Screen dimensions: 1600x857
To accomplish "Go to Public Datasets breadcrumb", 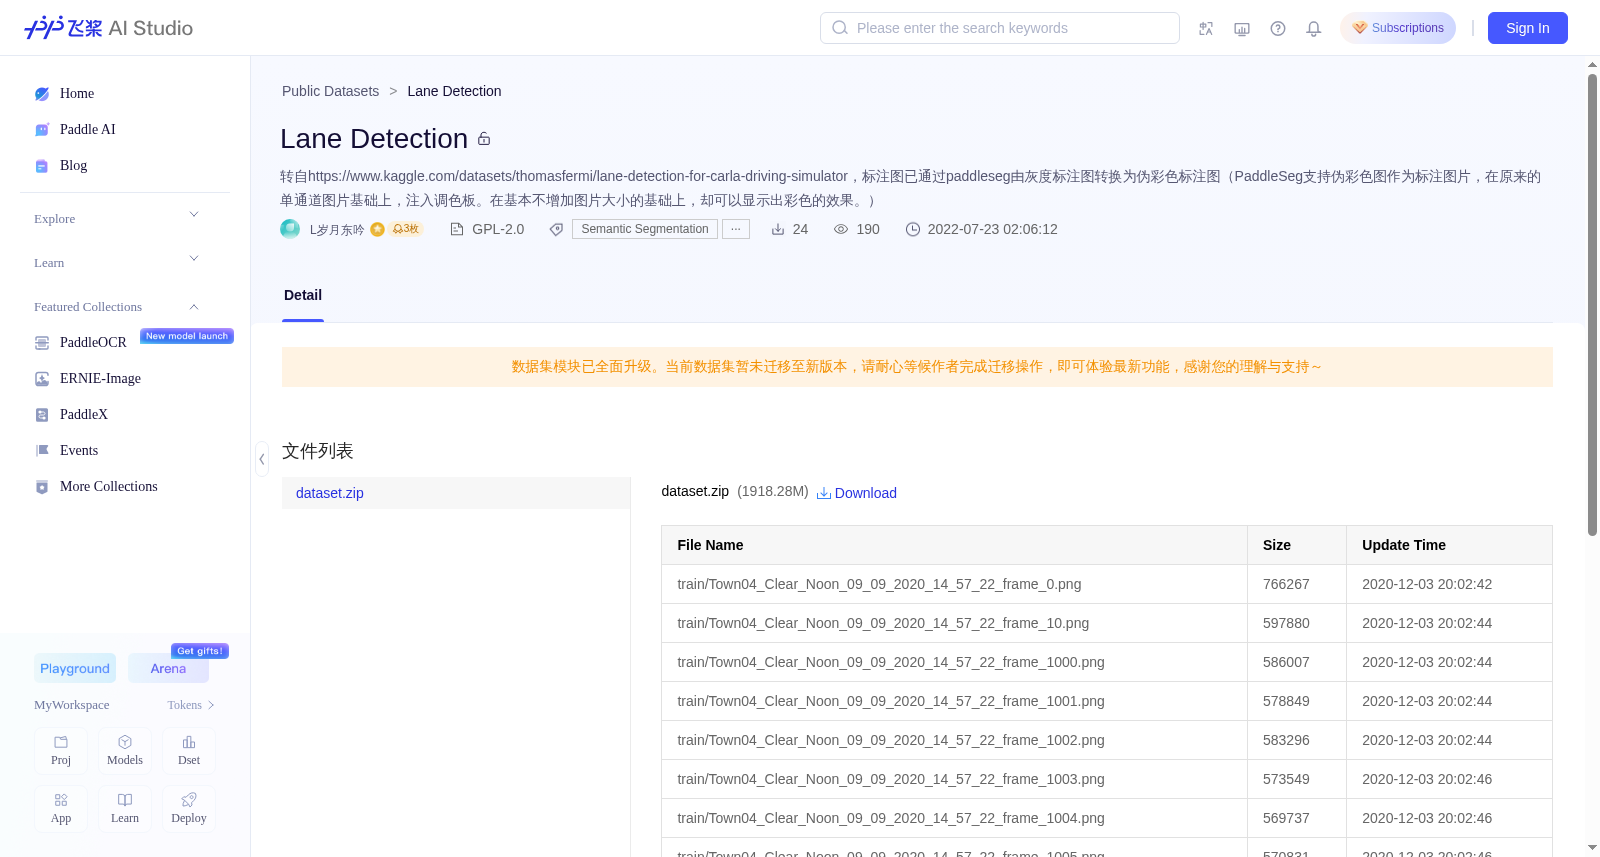I will click(330, 91).
